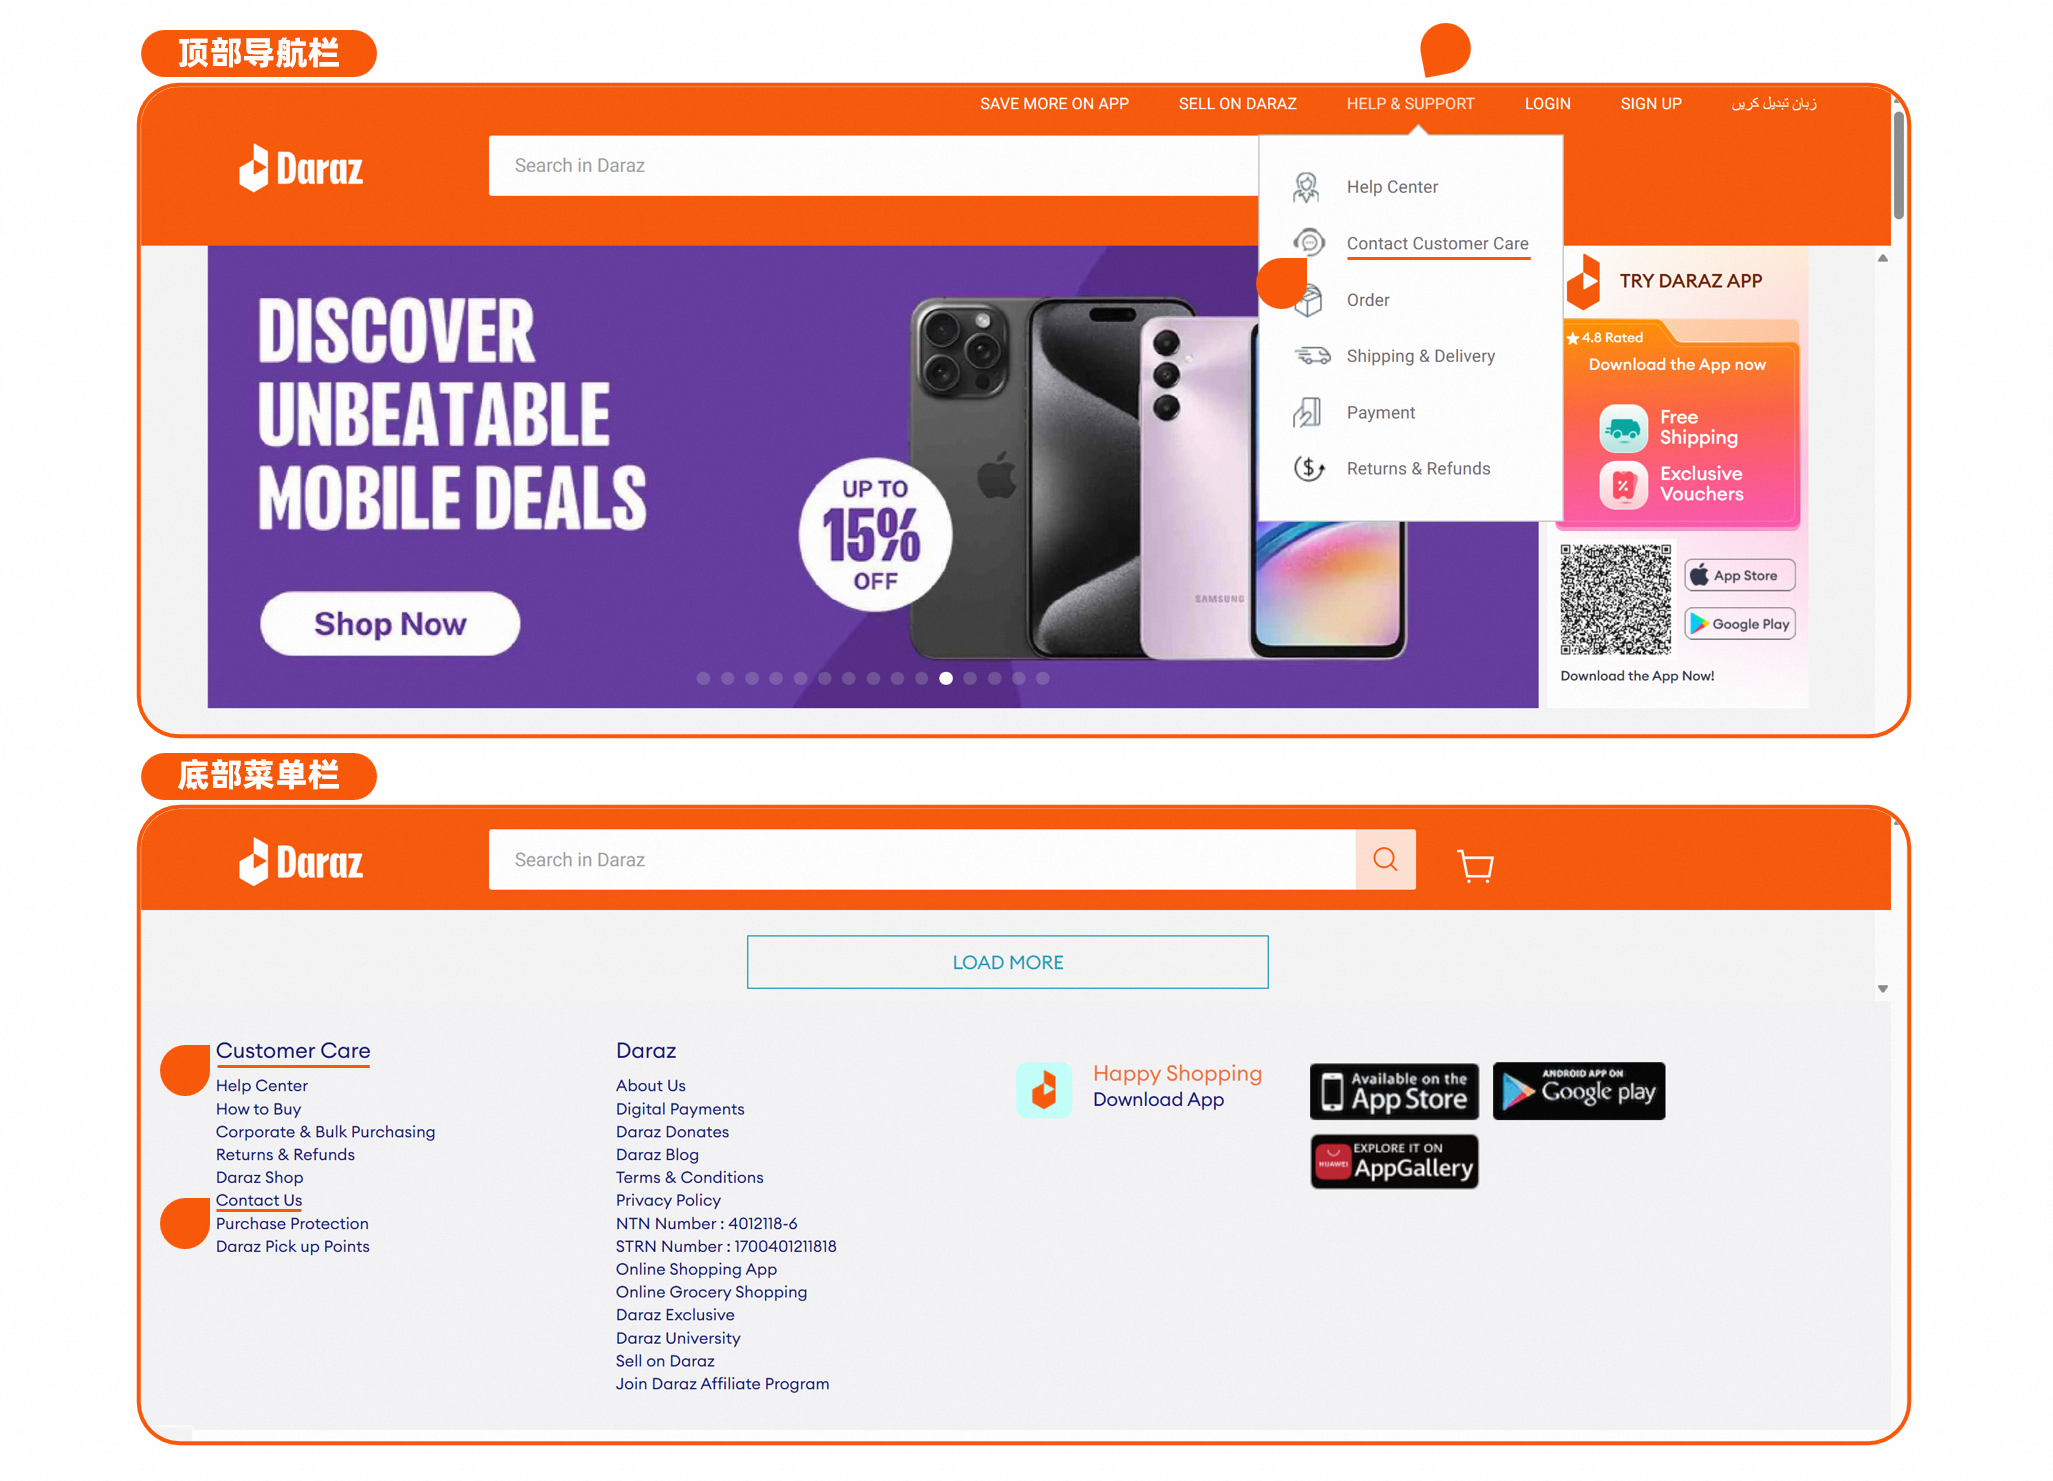This screenshot has width=2053, height=1481.
Task: Click the Returns & Refunds dollar icon
Action: (x=1309, y=468)
